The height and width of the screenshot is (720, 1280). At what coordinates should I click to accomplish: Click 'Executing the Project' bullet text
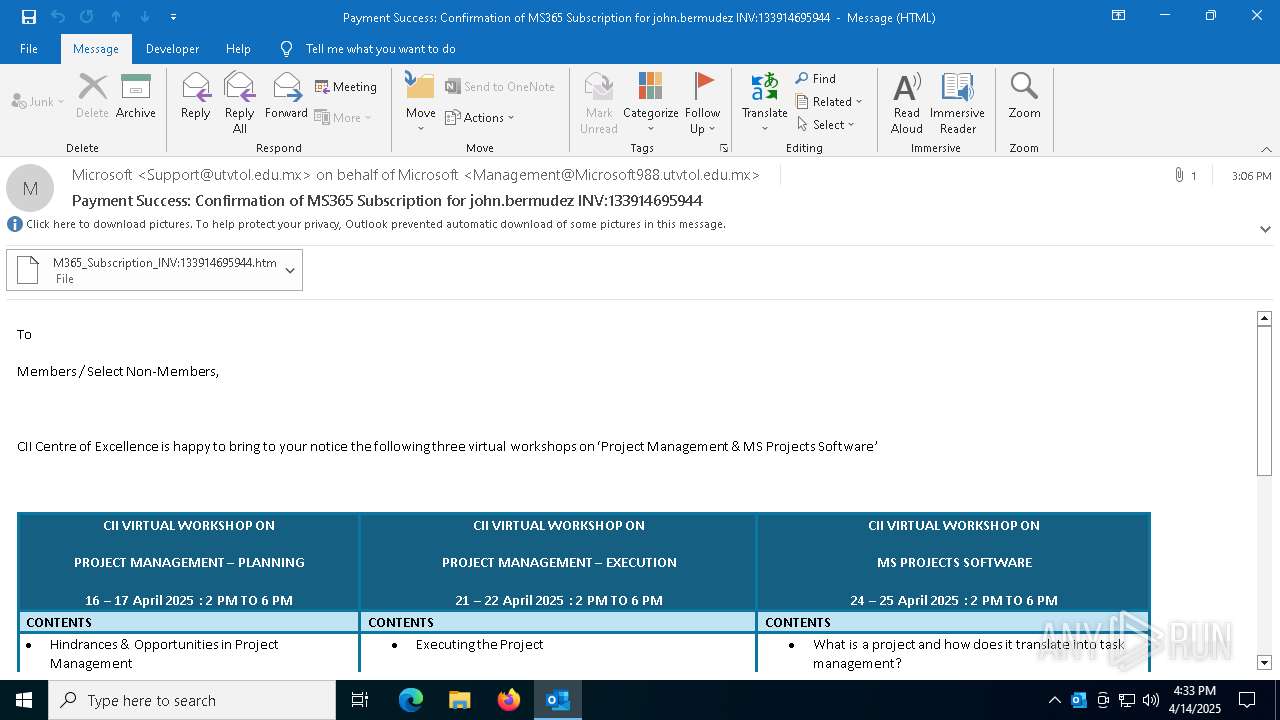[x=479, y=644]
